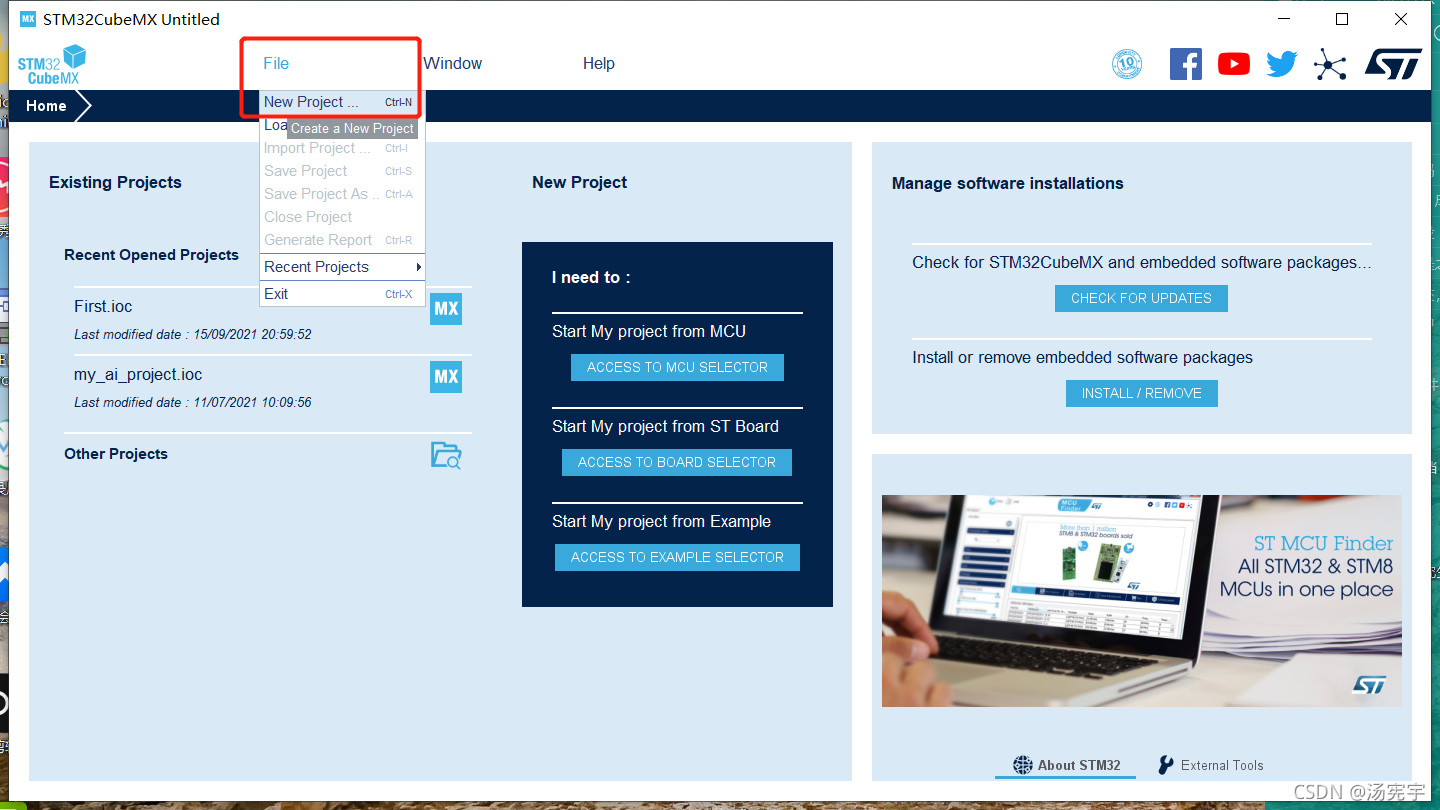This screenshot has height=810, width=1440.
Task: Click 'Start My project from Example' text
Action: tap(661, 521)
